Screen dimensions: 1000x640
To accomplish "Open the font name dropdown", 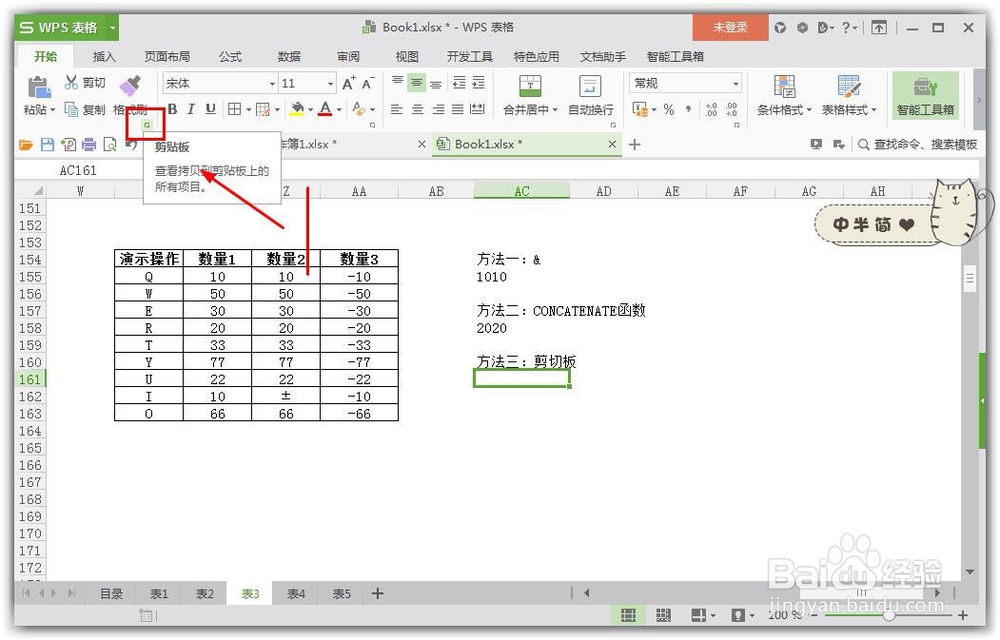I will click(275, 83).
